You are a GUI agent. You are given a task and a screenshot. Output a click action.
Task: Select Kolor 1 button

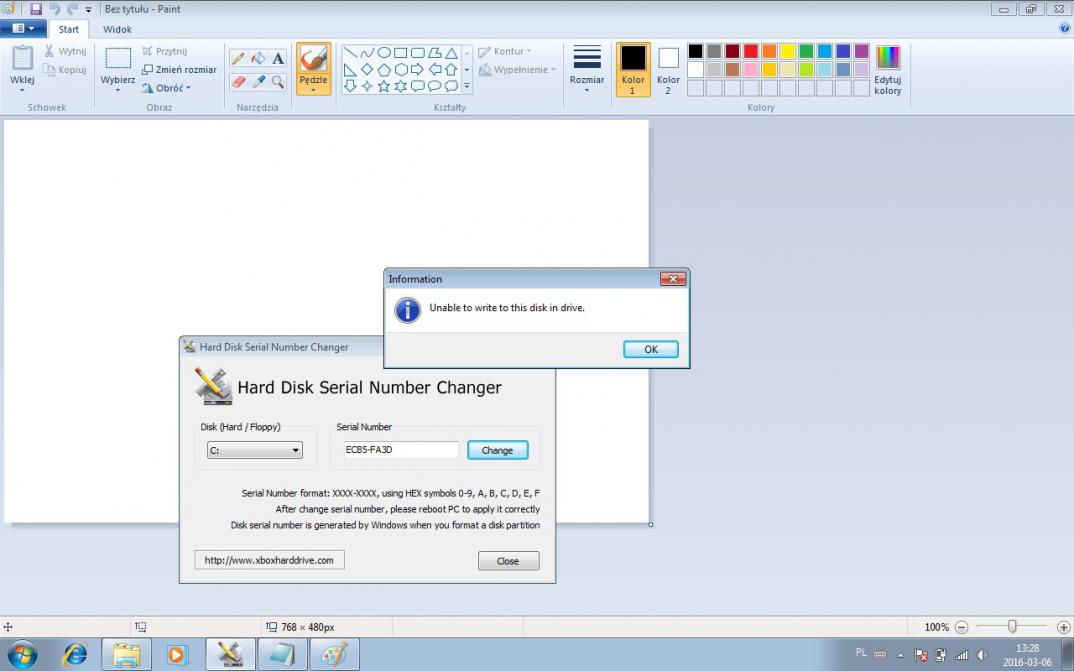[633, 69]
